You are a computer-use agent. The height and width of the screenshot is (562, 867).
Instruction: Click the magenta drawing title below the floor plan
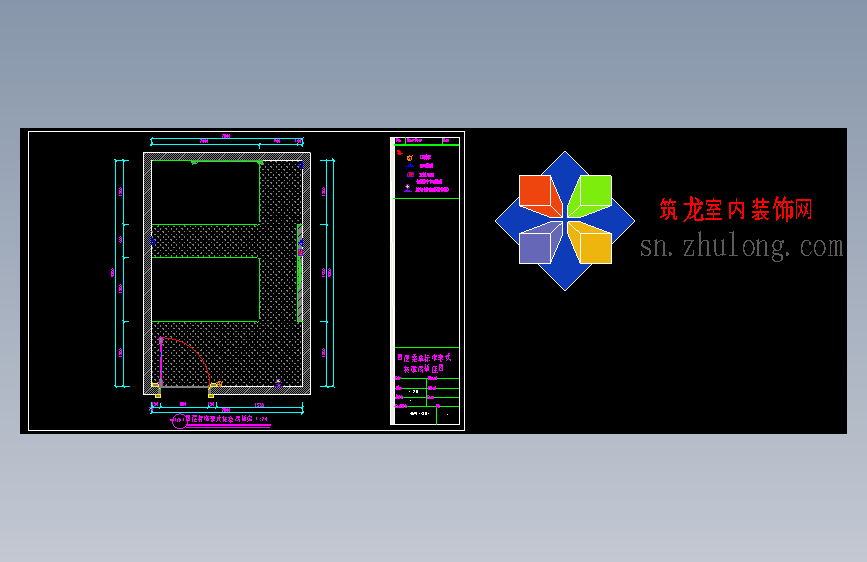click(x=227, y=419)
